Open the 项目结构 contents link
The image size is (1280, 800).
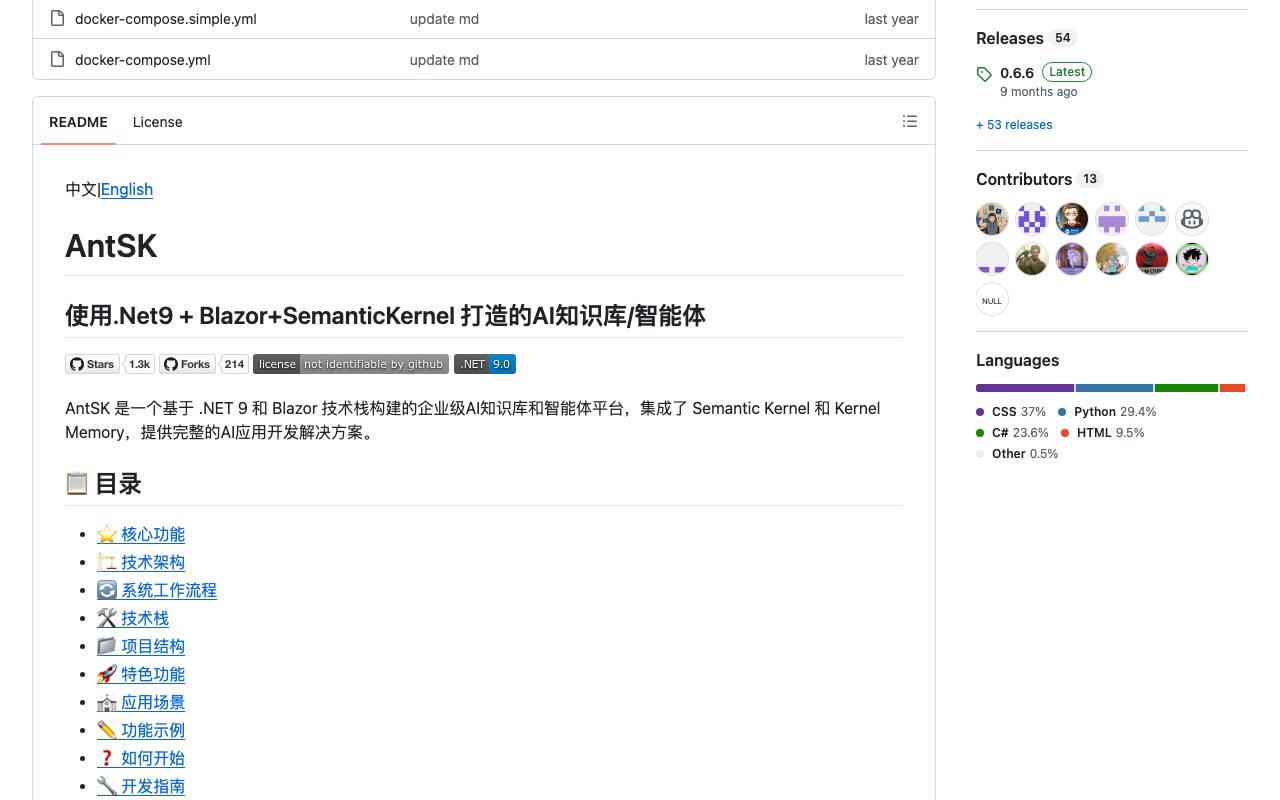pyautogui.click(x=141, y=646)
